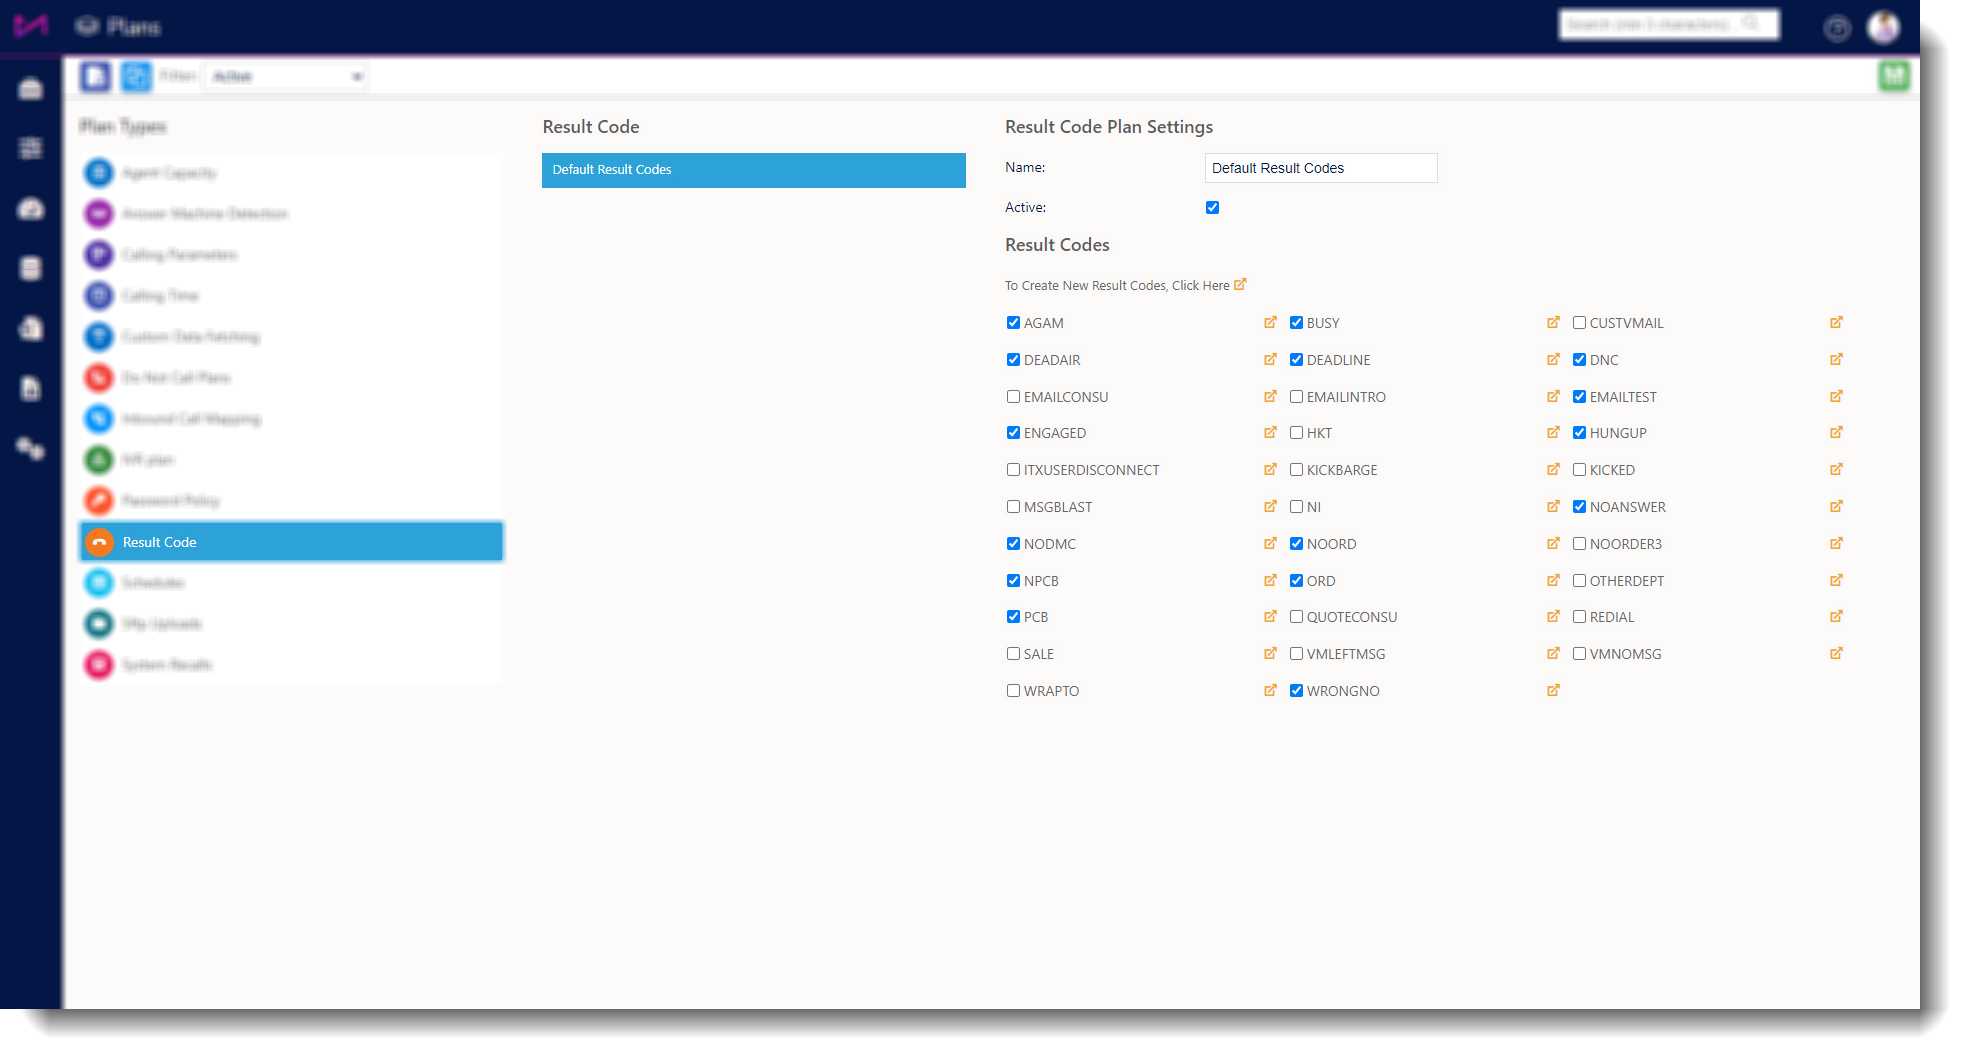Select Default Result Codes in Result Code list
Viewport: 1970px width, 1059px height.
(x=754, y=170)
